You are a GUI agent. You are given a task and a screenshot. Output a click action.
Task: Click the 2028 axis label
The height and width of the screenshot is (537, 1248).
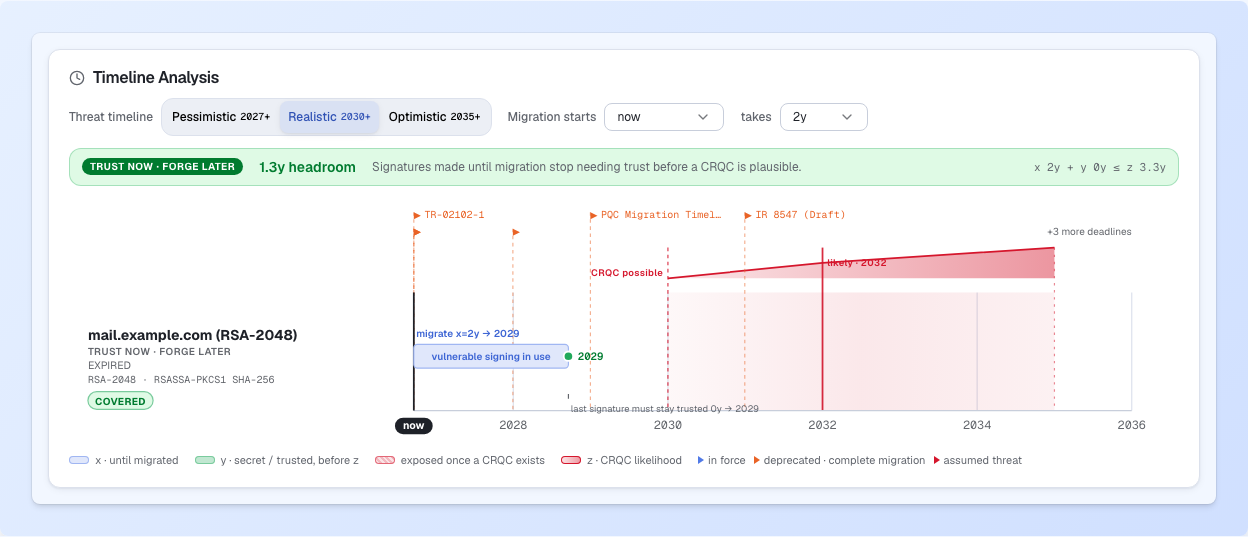513,425
